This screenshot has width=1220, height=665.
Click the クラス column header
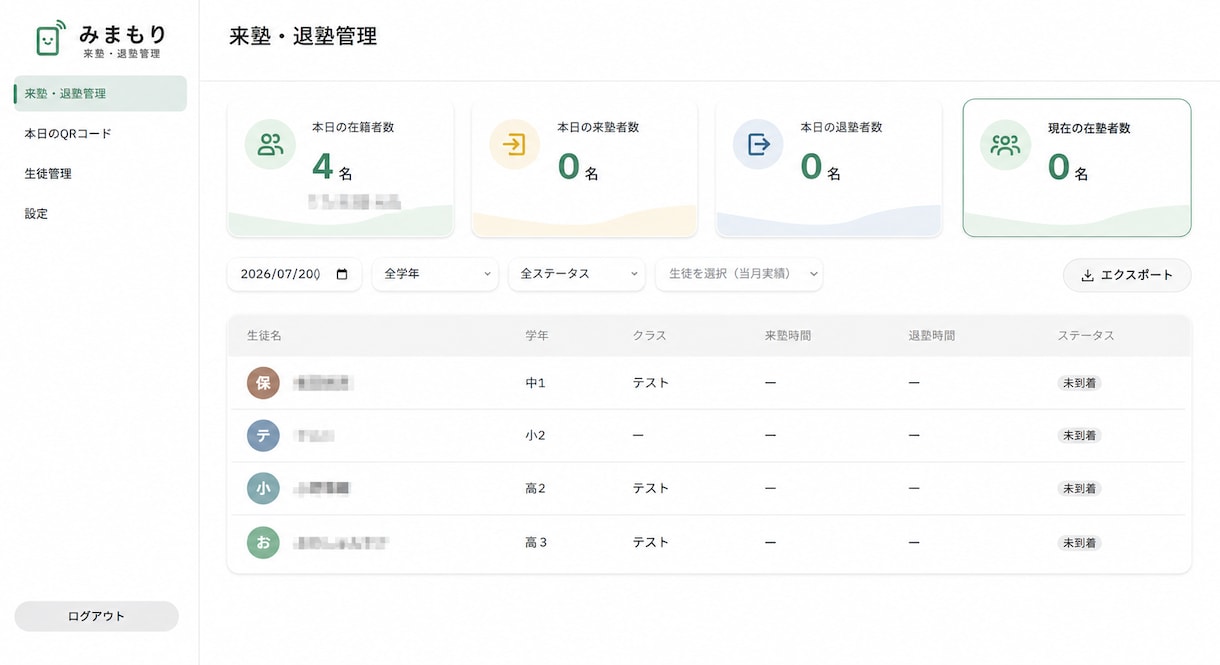(x=649, y=336)
